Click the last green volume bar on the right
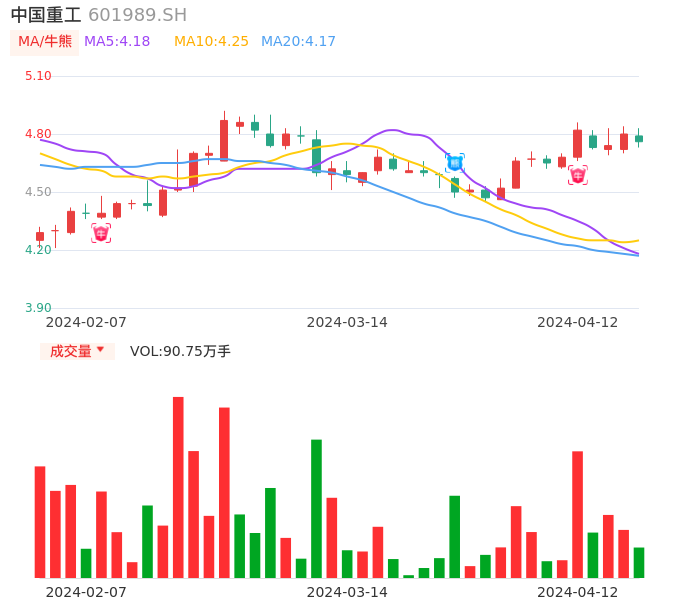The height and width of the screenshot is (606, 686). (639, 562)
